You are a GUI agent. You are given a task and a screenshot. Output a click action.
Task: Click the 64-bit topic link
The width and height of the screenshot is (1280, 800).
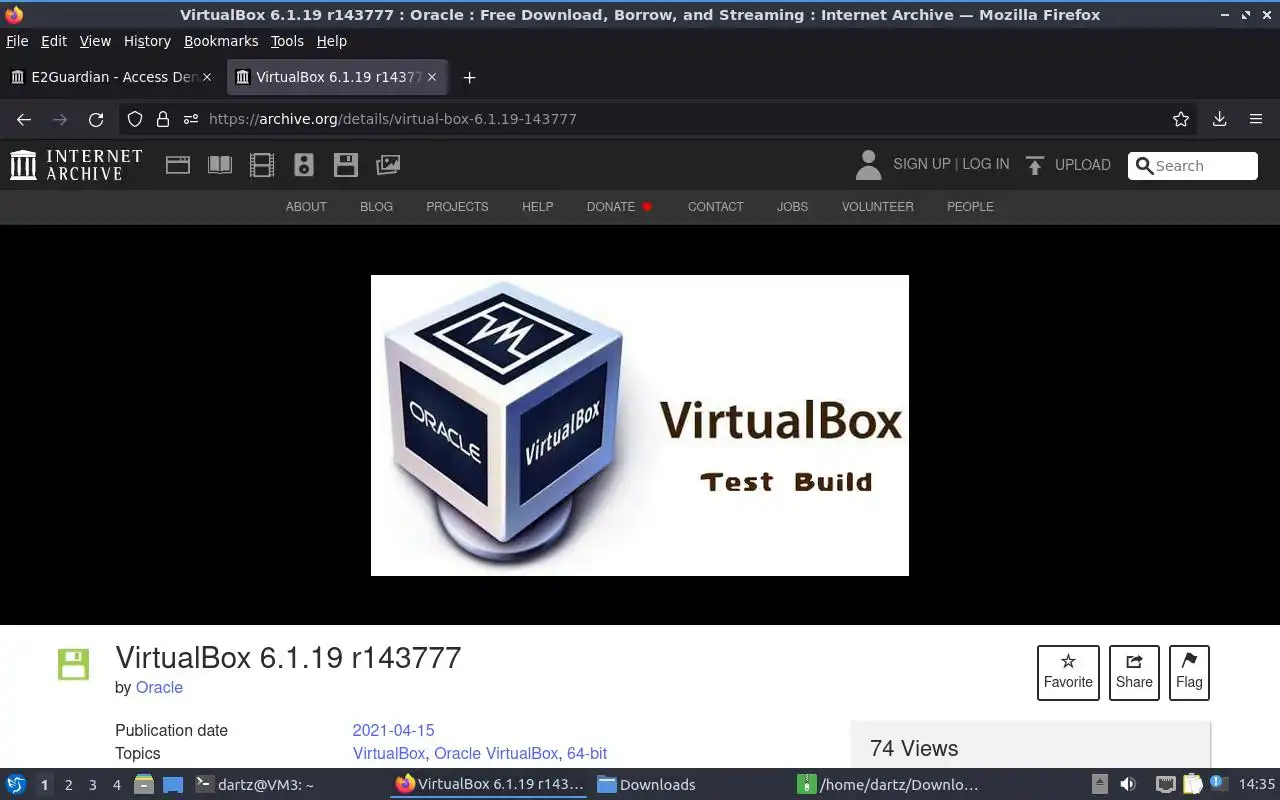pos(587,754)
